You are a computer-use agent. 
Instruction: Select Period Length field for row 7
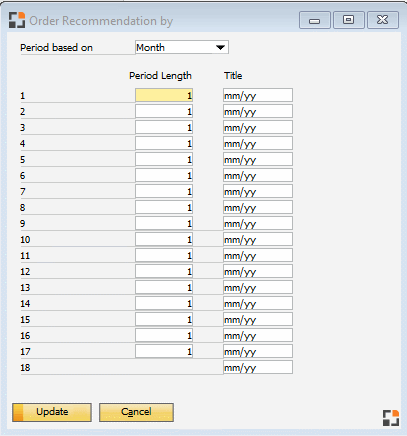point(164,191)
